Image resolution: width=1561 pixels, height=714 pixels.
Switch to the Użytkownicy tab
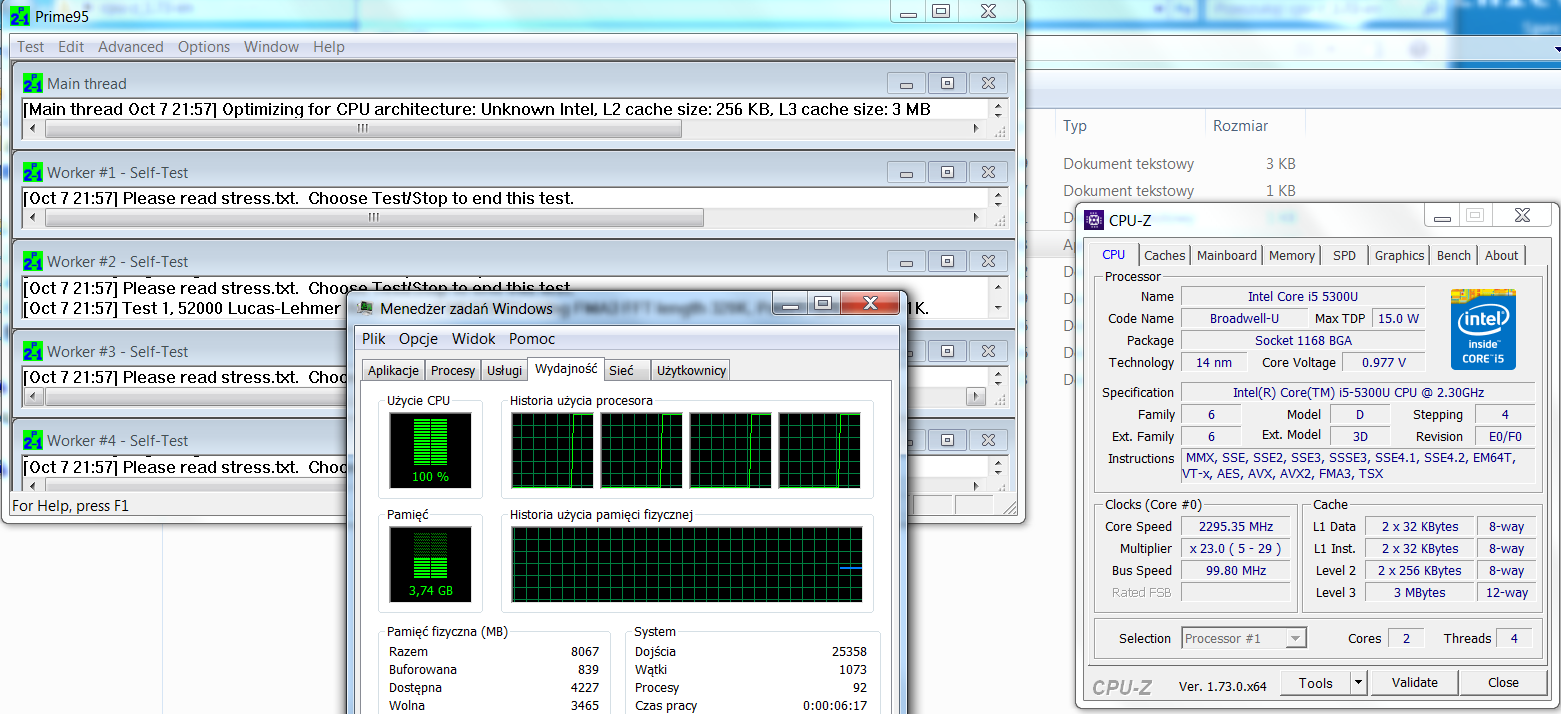691,370
